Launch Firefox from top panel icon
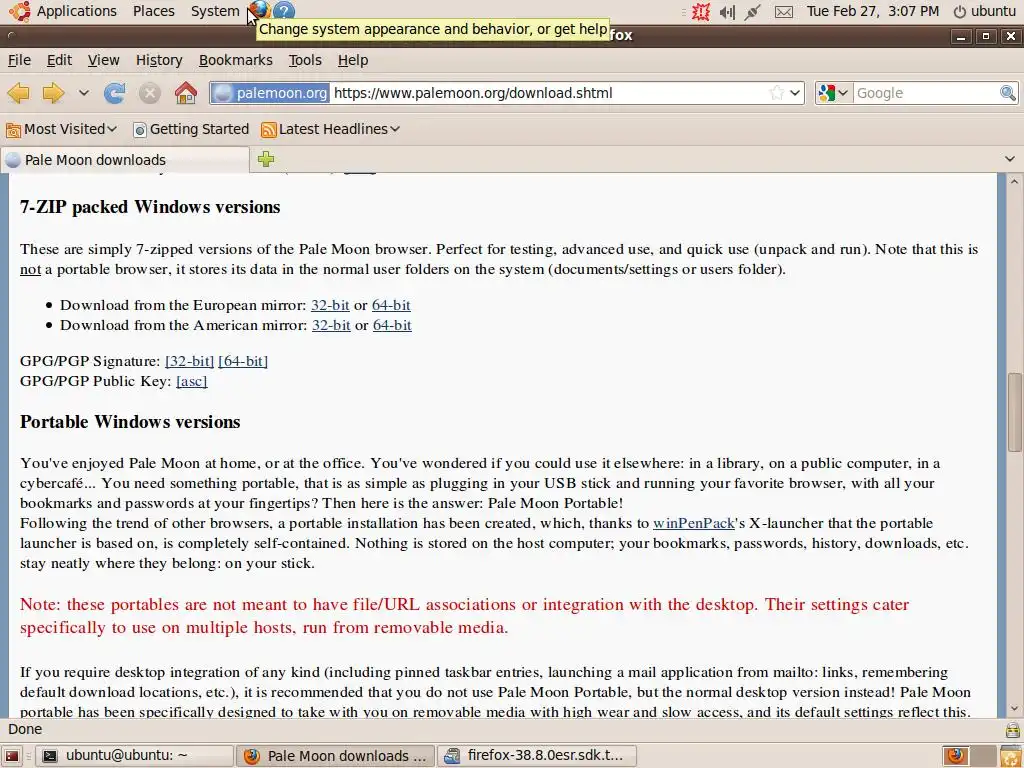The width and height of the screenshot is (1024, 768). [259, 10]
